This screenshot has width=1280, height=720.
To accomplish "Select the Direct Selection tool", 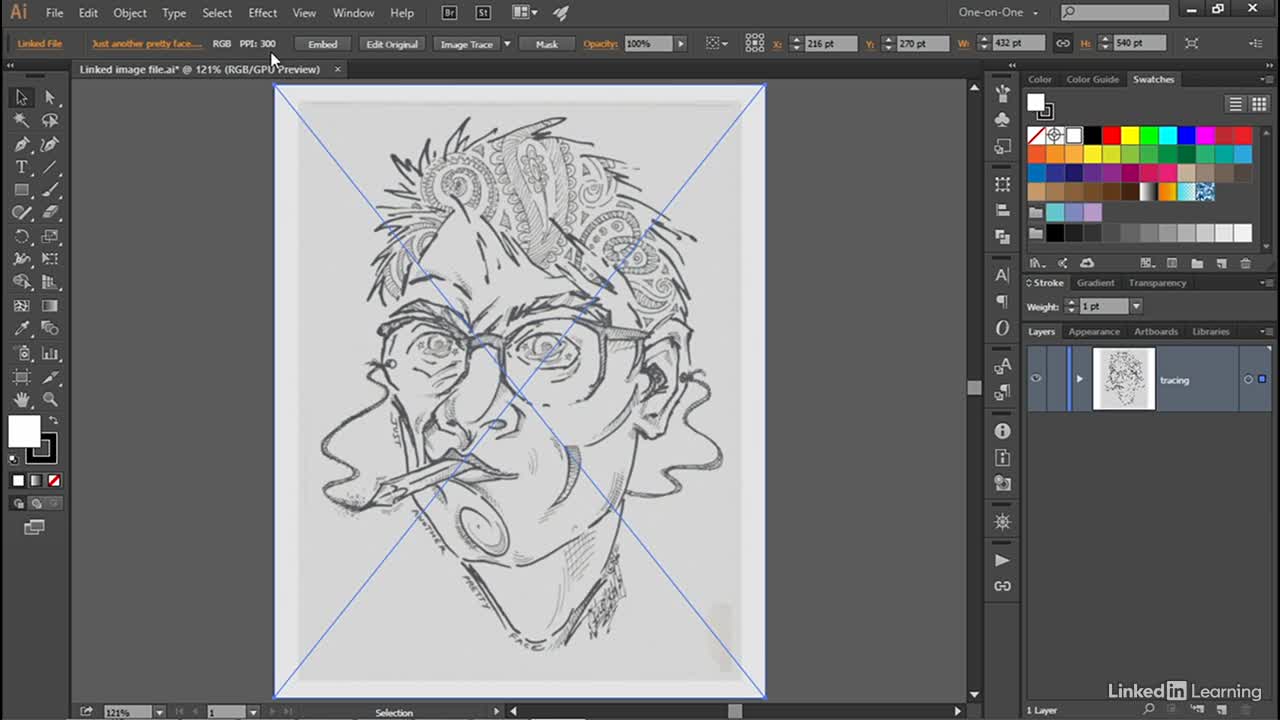I will pos(50,97).
